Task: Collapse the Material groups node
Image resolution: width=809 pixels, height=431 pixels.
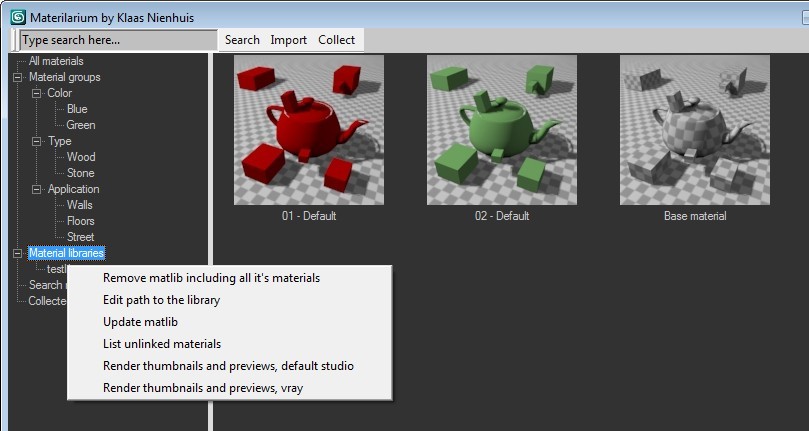Action: 18,77
